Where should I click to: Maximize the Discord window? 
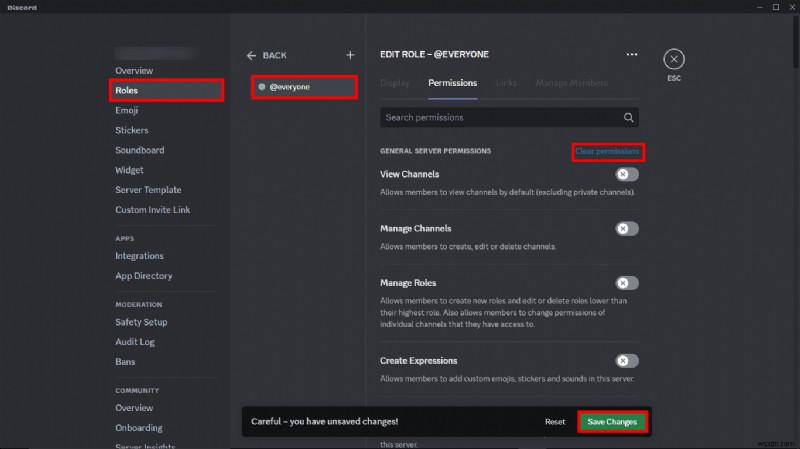776,7
